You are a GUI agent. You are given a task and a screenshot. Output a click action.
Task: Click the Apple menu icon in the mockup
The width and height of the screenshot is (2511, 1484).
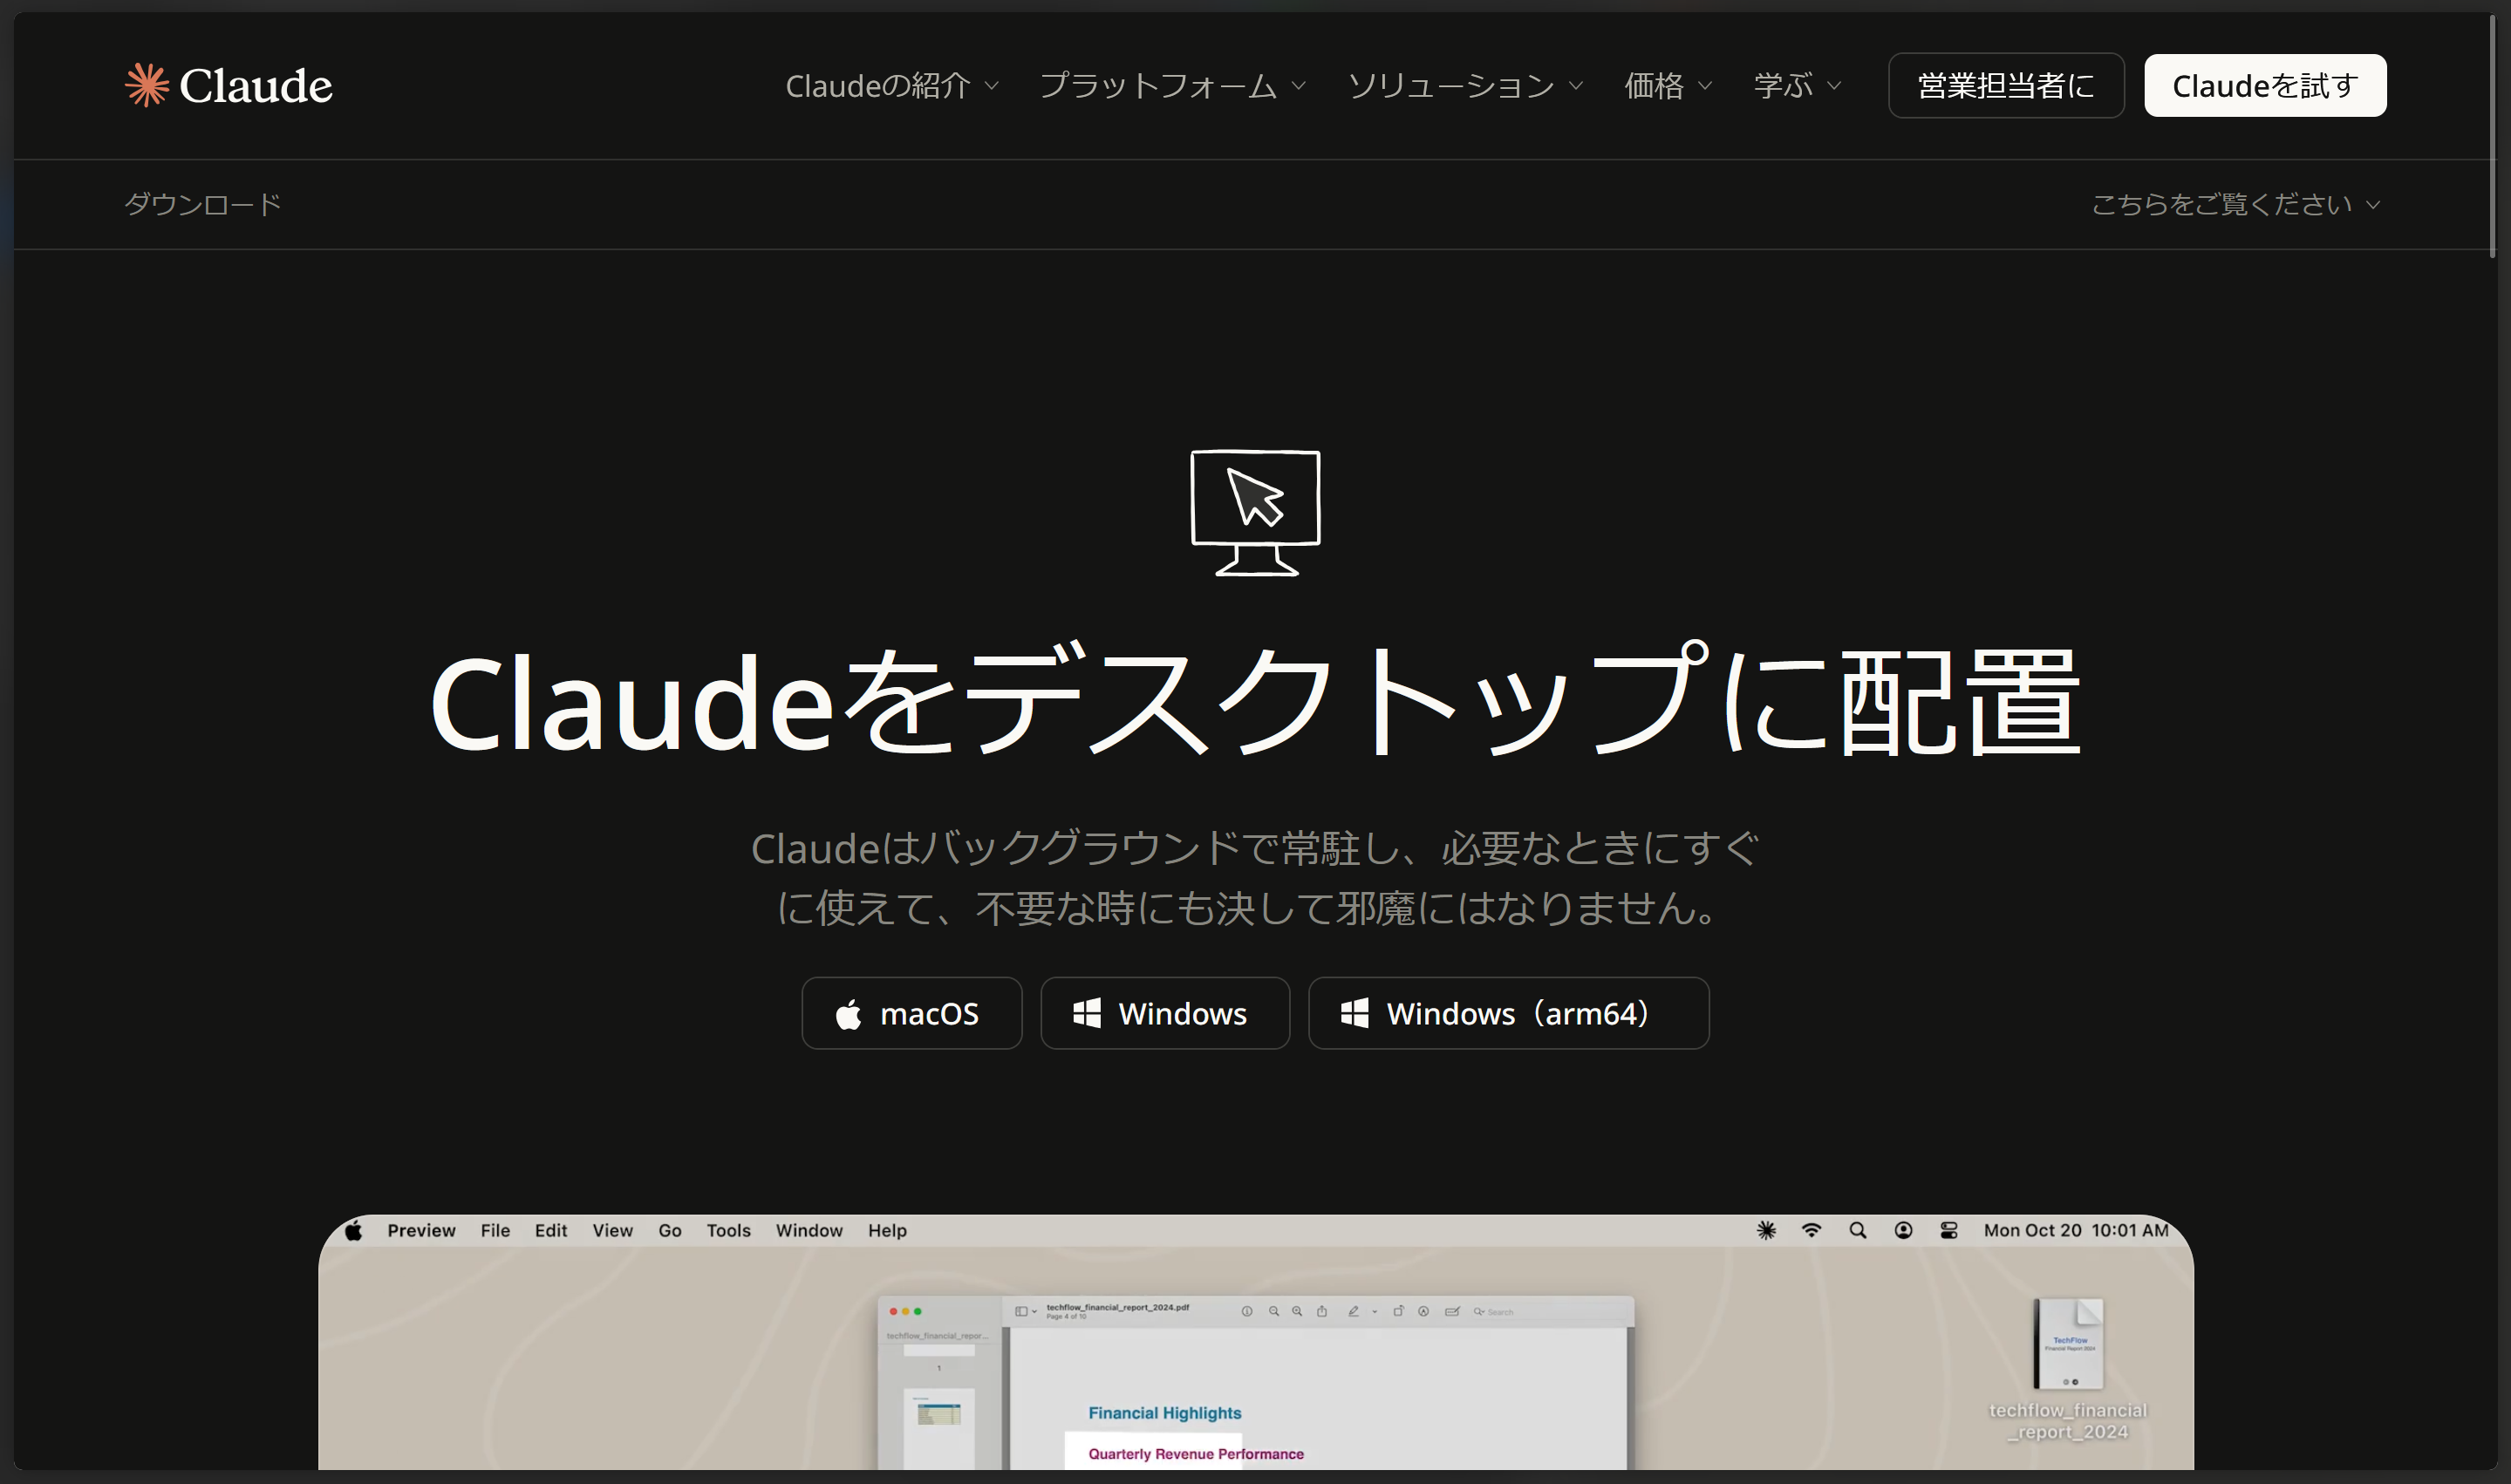click(353, 1231)
